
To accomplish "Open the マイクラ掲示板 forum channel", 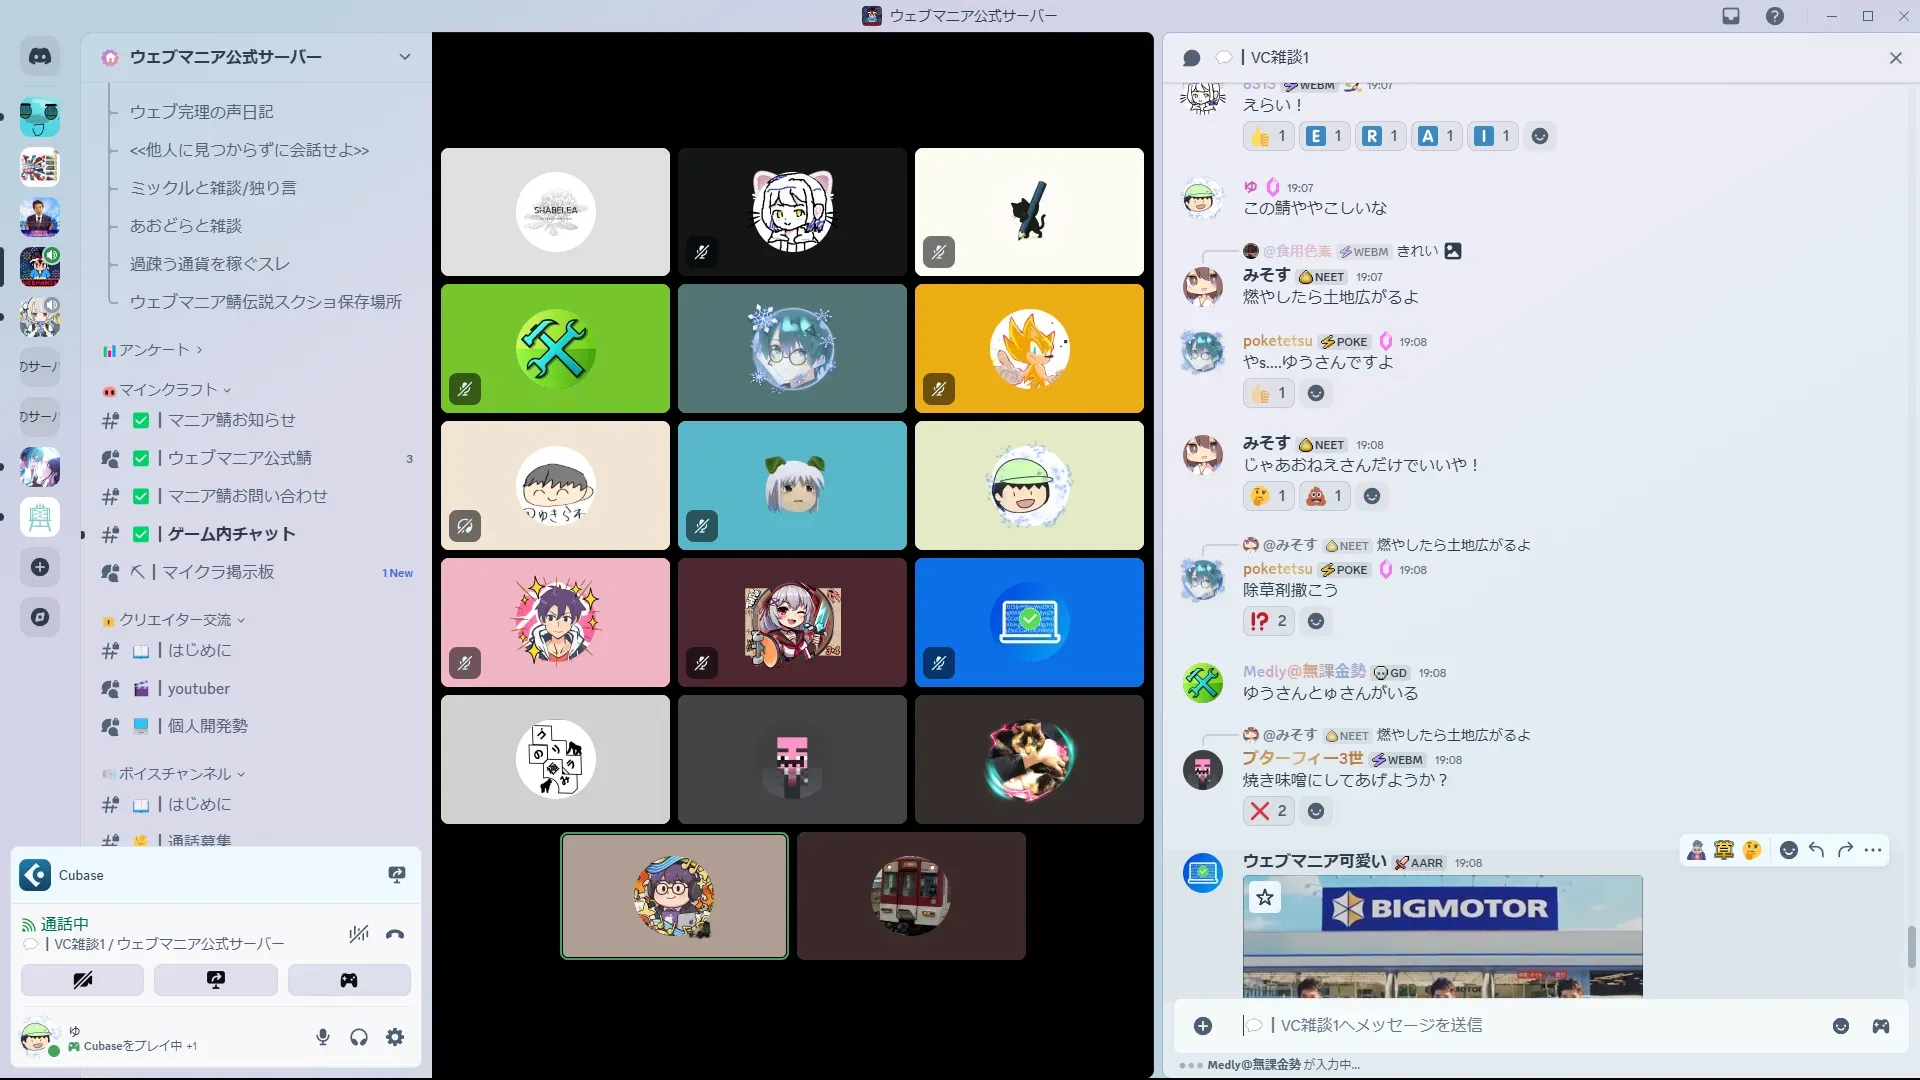I will click(x=218, y=572).
